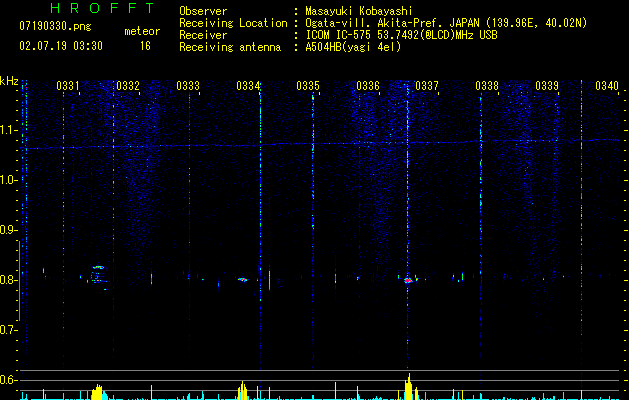Click the 0340 time marker
The height and width of the screenshot is (400, 629).
(x=607, y=86)
